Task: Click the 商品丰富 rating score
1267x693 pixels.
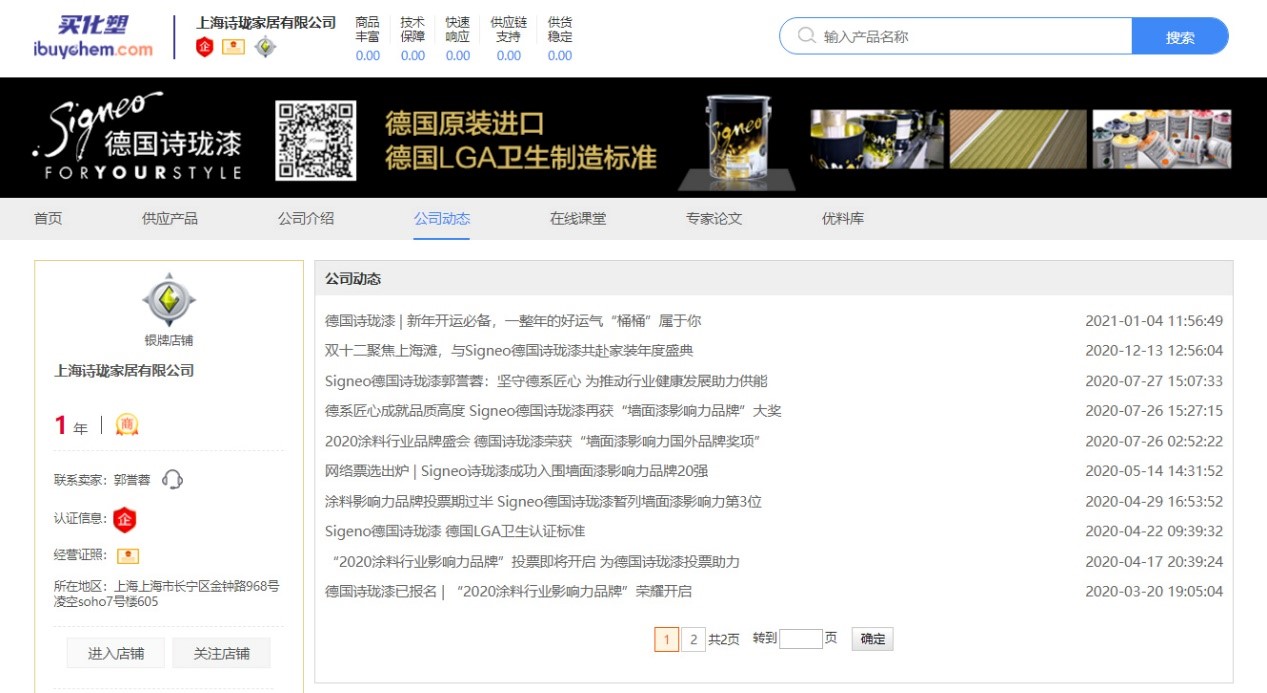Action: (368, 56)
